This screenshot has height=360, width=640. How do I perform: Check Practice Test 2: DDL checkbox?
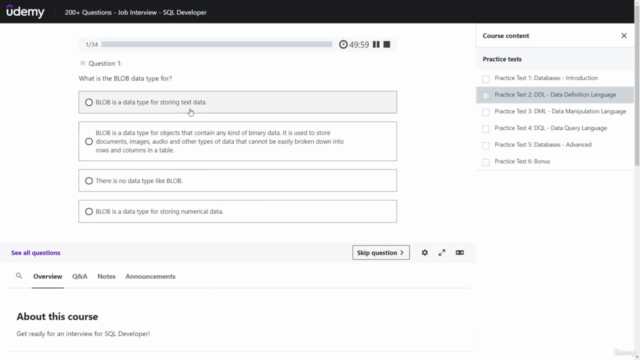coord(486,96)
